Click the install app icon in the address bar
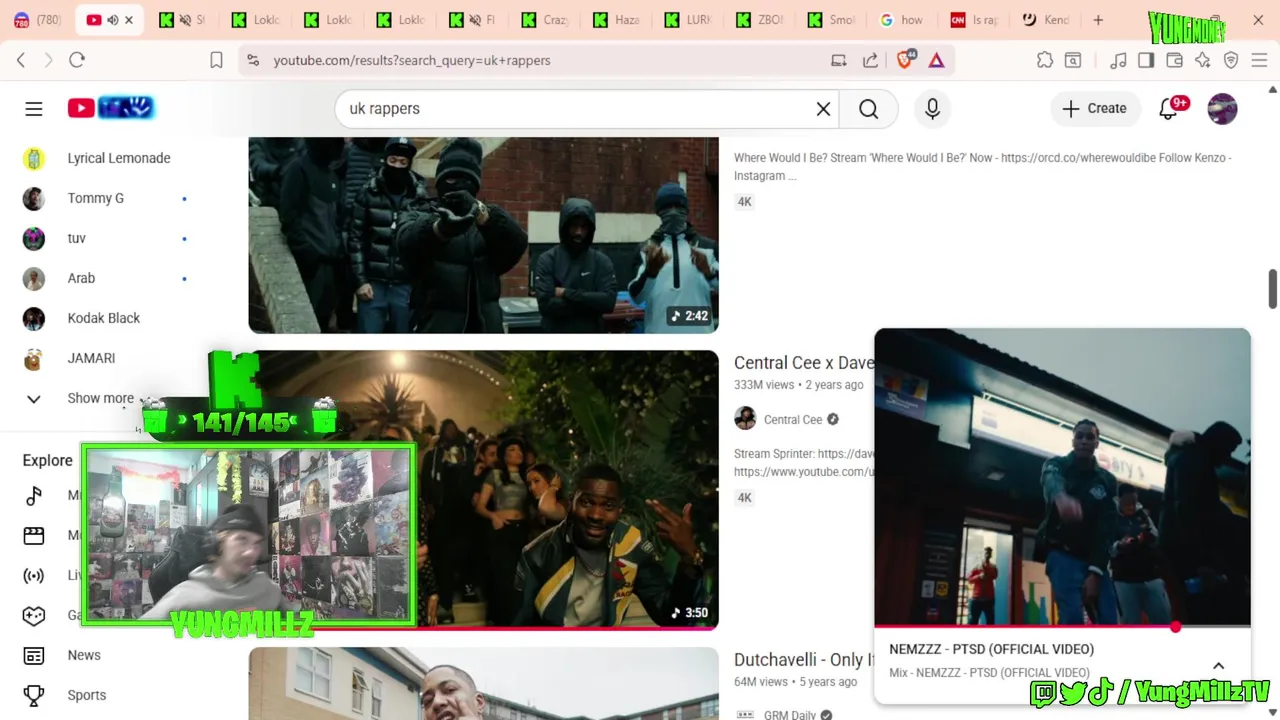This screenshot has width=1280, height=720. pyautogui.click(x=838, y=60)
